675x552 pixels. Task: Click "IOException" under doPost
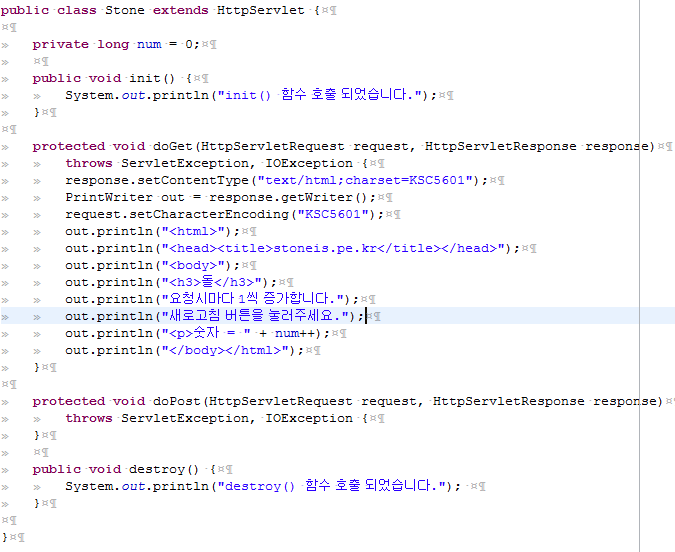click(x=309, y=418)
